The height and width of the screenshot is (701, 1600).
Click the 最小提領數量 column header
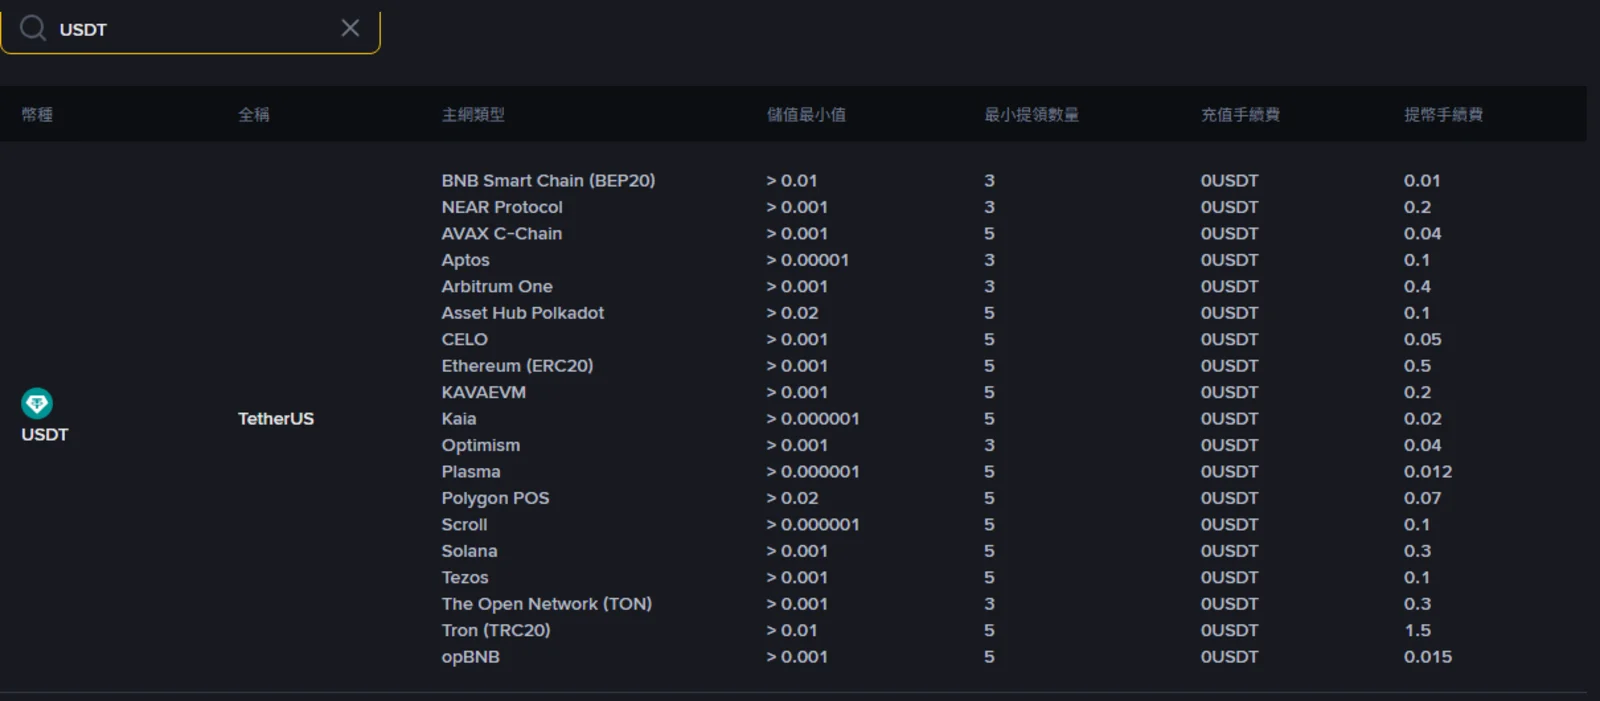1032,115
